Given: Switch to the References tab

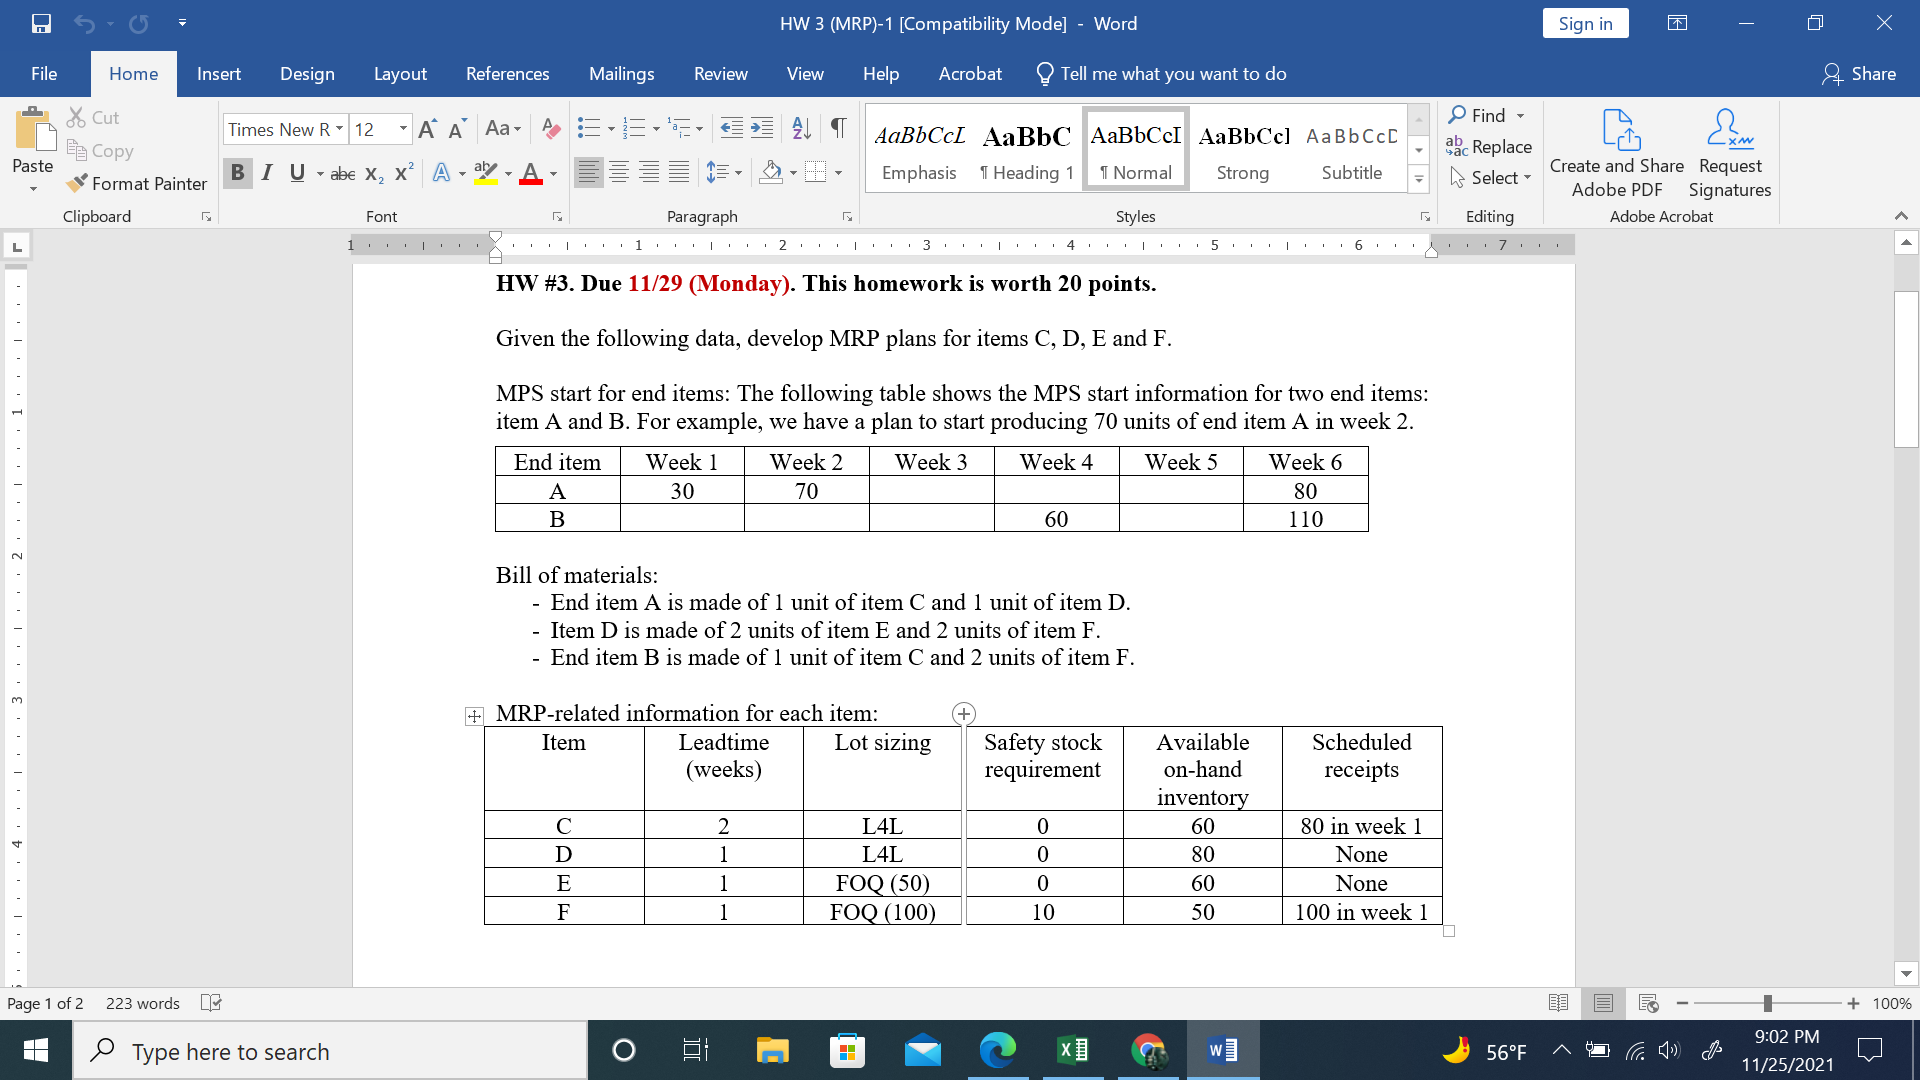Looking at the screenshot, I should [x=508, y=73].
